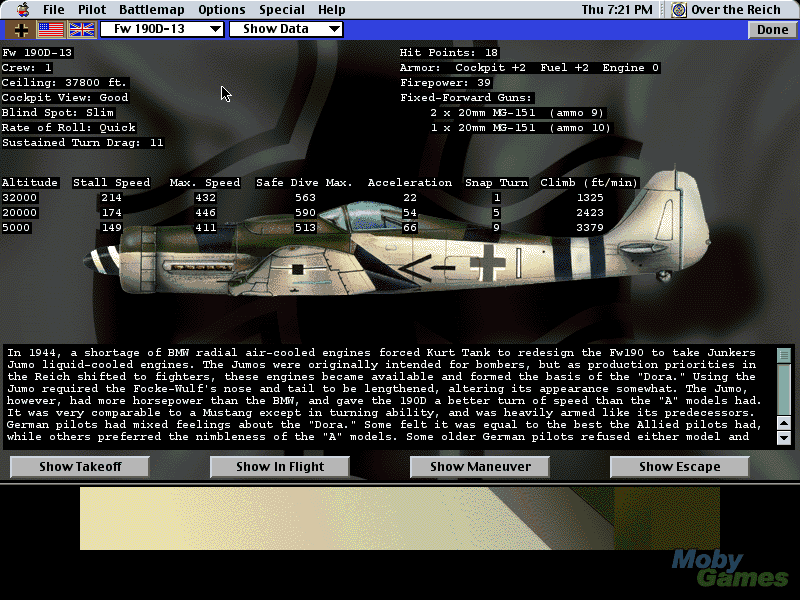
Task: Click the 'Altitude' column header
Action: click(x=30, y=183)
